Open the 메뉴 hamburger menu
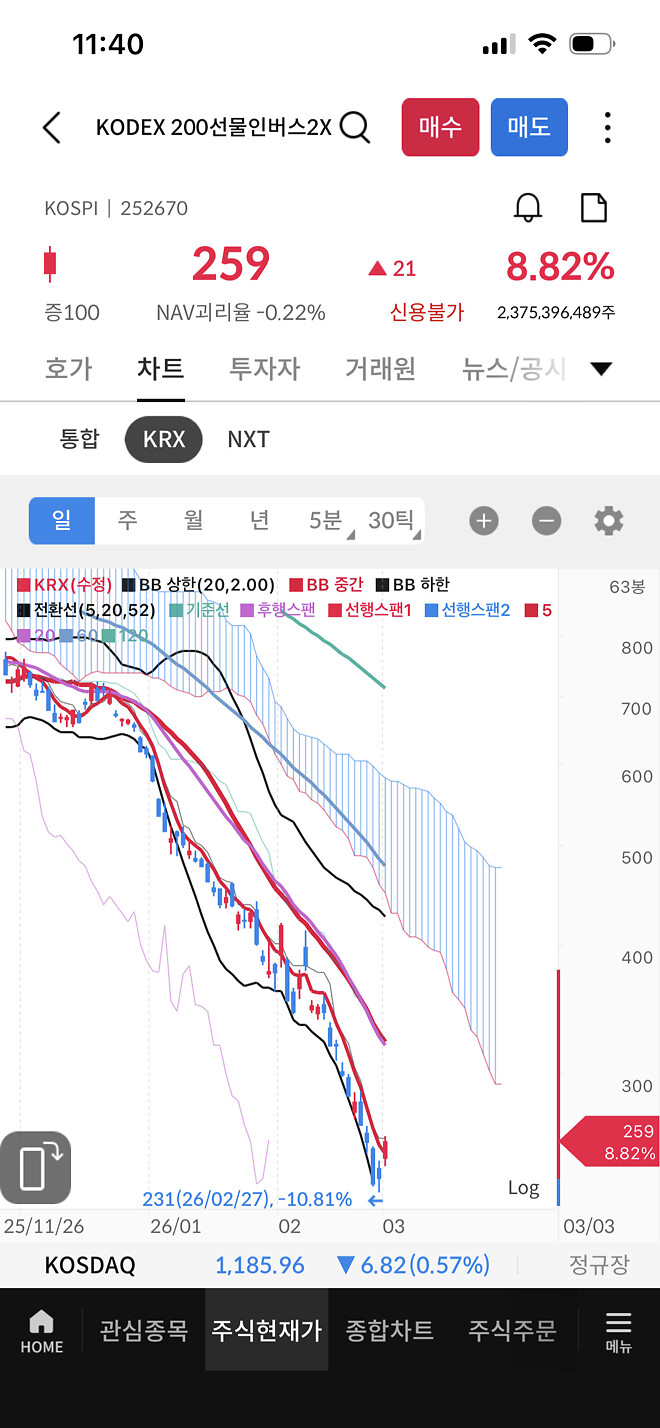The image size is (660, 1428). pos(619,1332)
